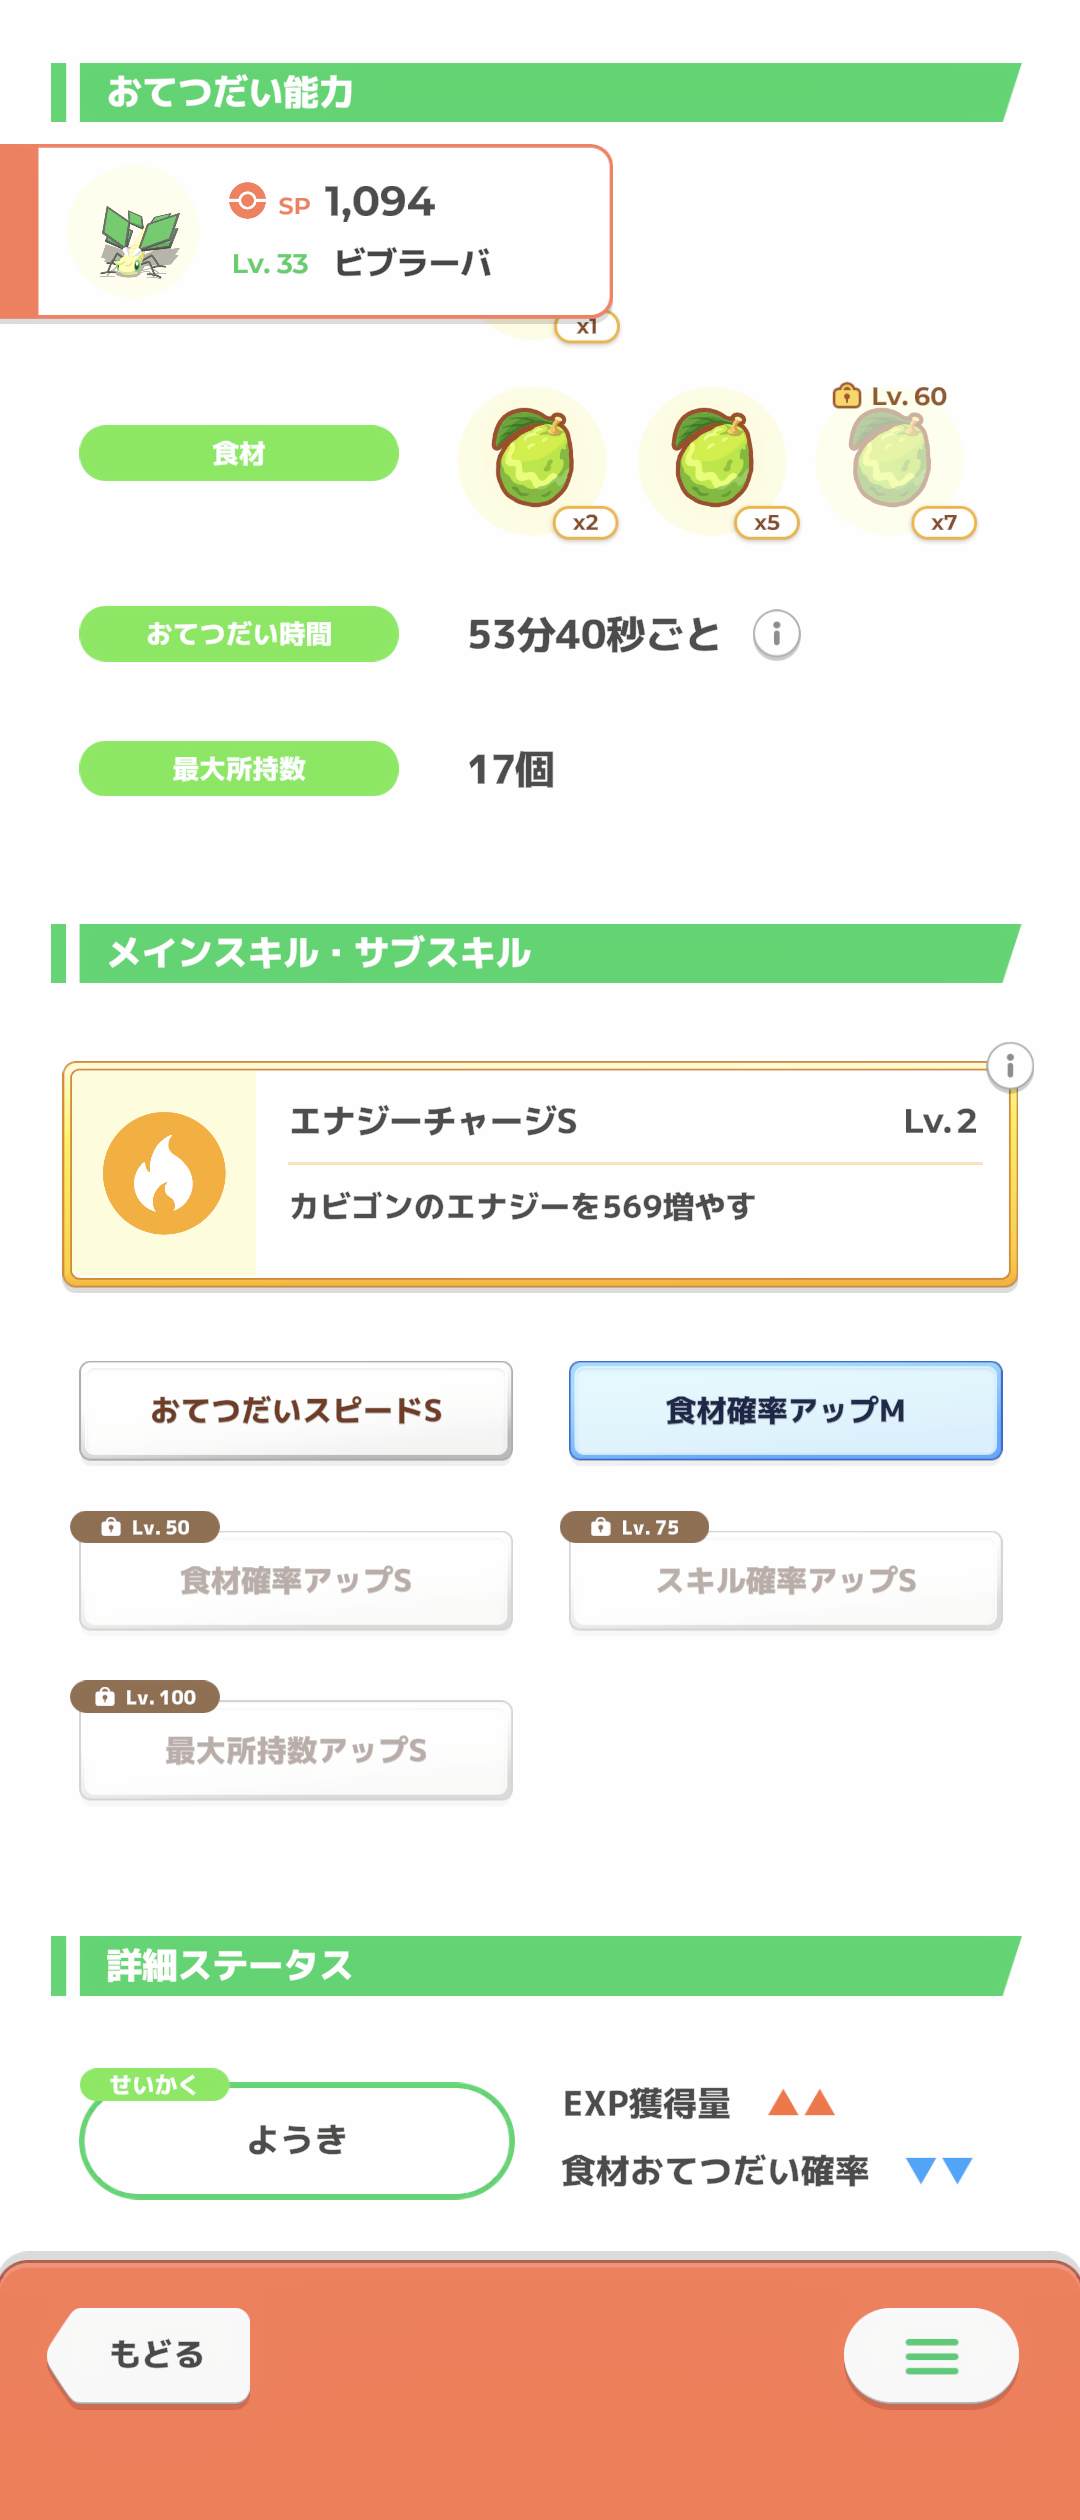
Task: Tap the 最大所持数 green label
Action: (x=239, y=769)
